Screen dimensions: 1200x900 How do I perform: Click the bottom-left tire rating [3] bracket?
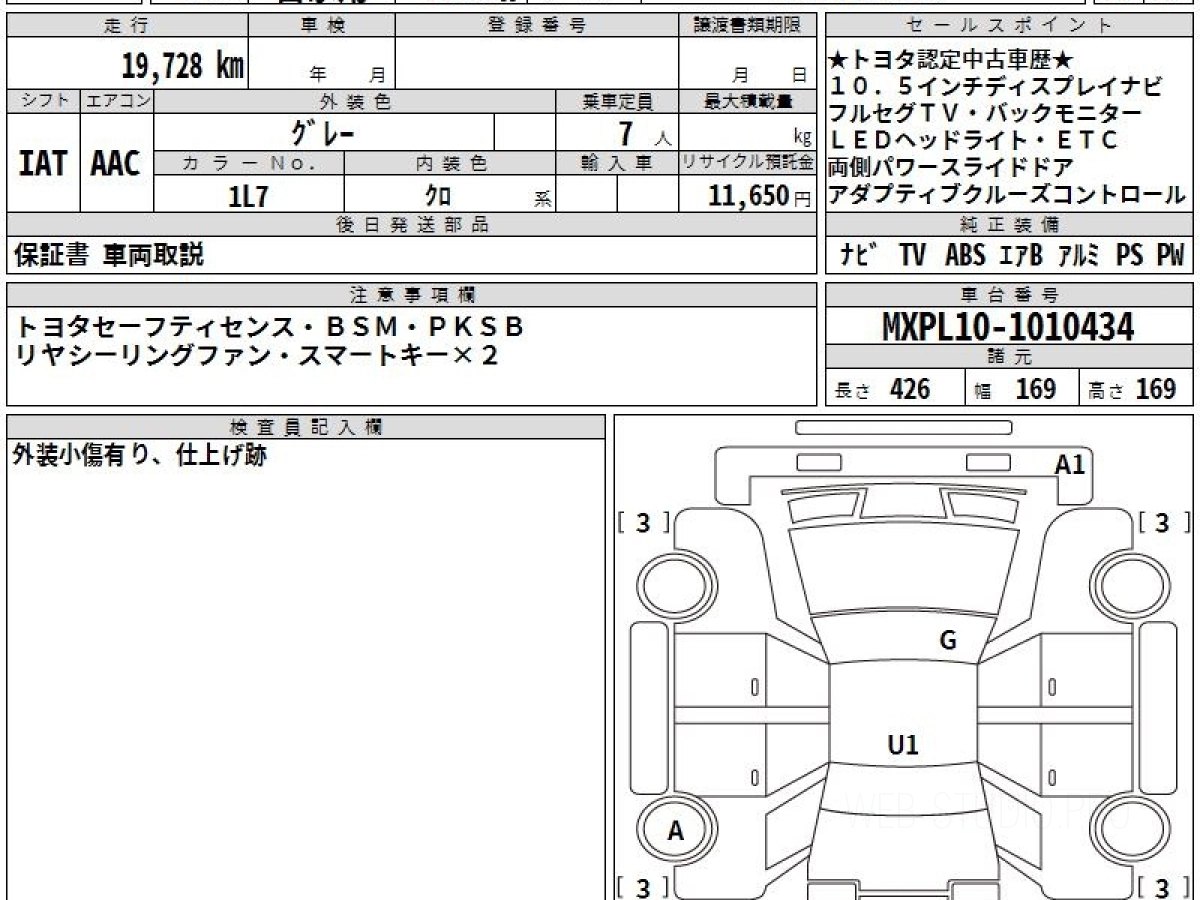(x=643, y=887)
